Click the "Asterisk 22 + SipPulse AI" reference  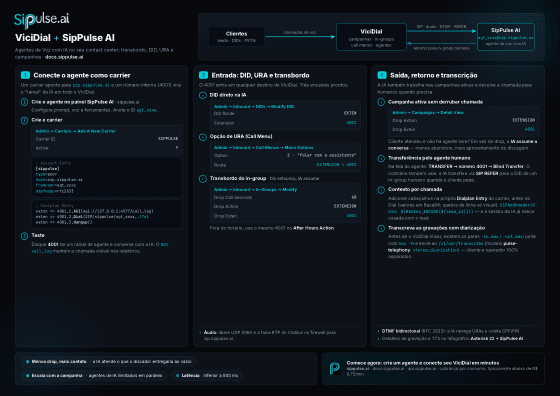(x=497, y=339)
